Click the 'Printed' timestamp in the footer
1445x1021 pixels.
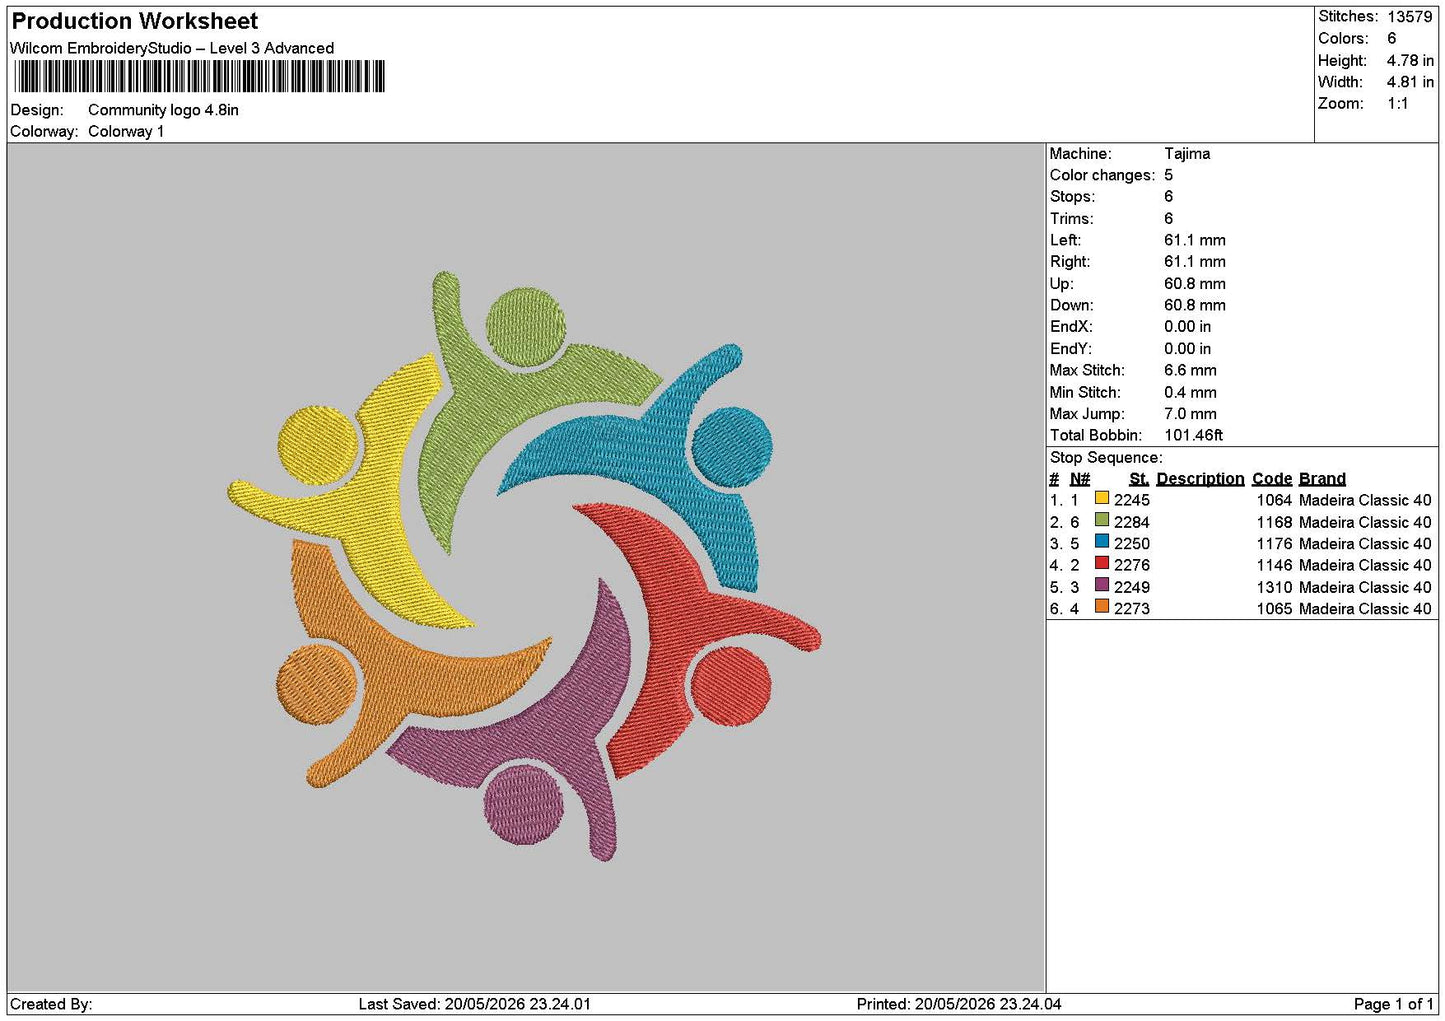[959, 1004]
